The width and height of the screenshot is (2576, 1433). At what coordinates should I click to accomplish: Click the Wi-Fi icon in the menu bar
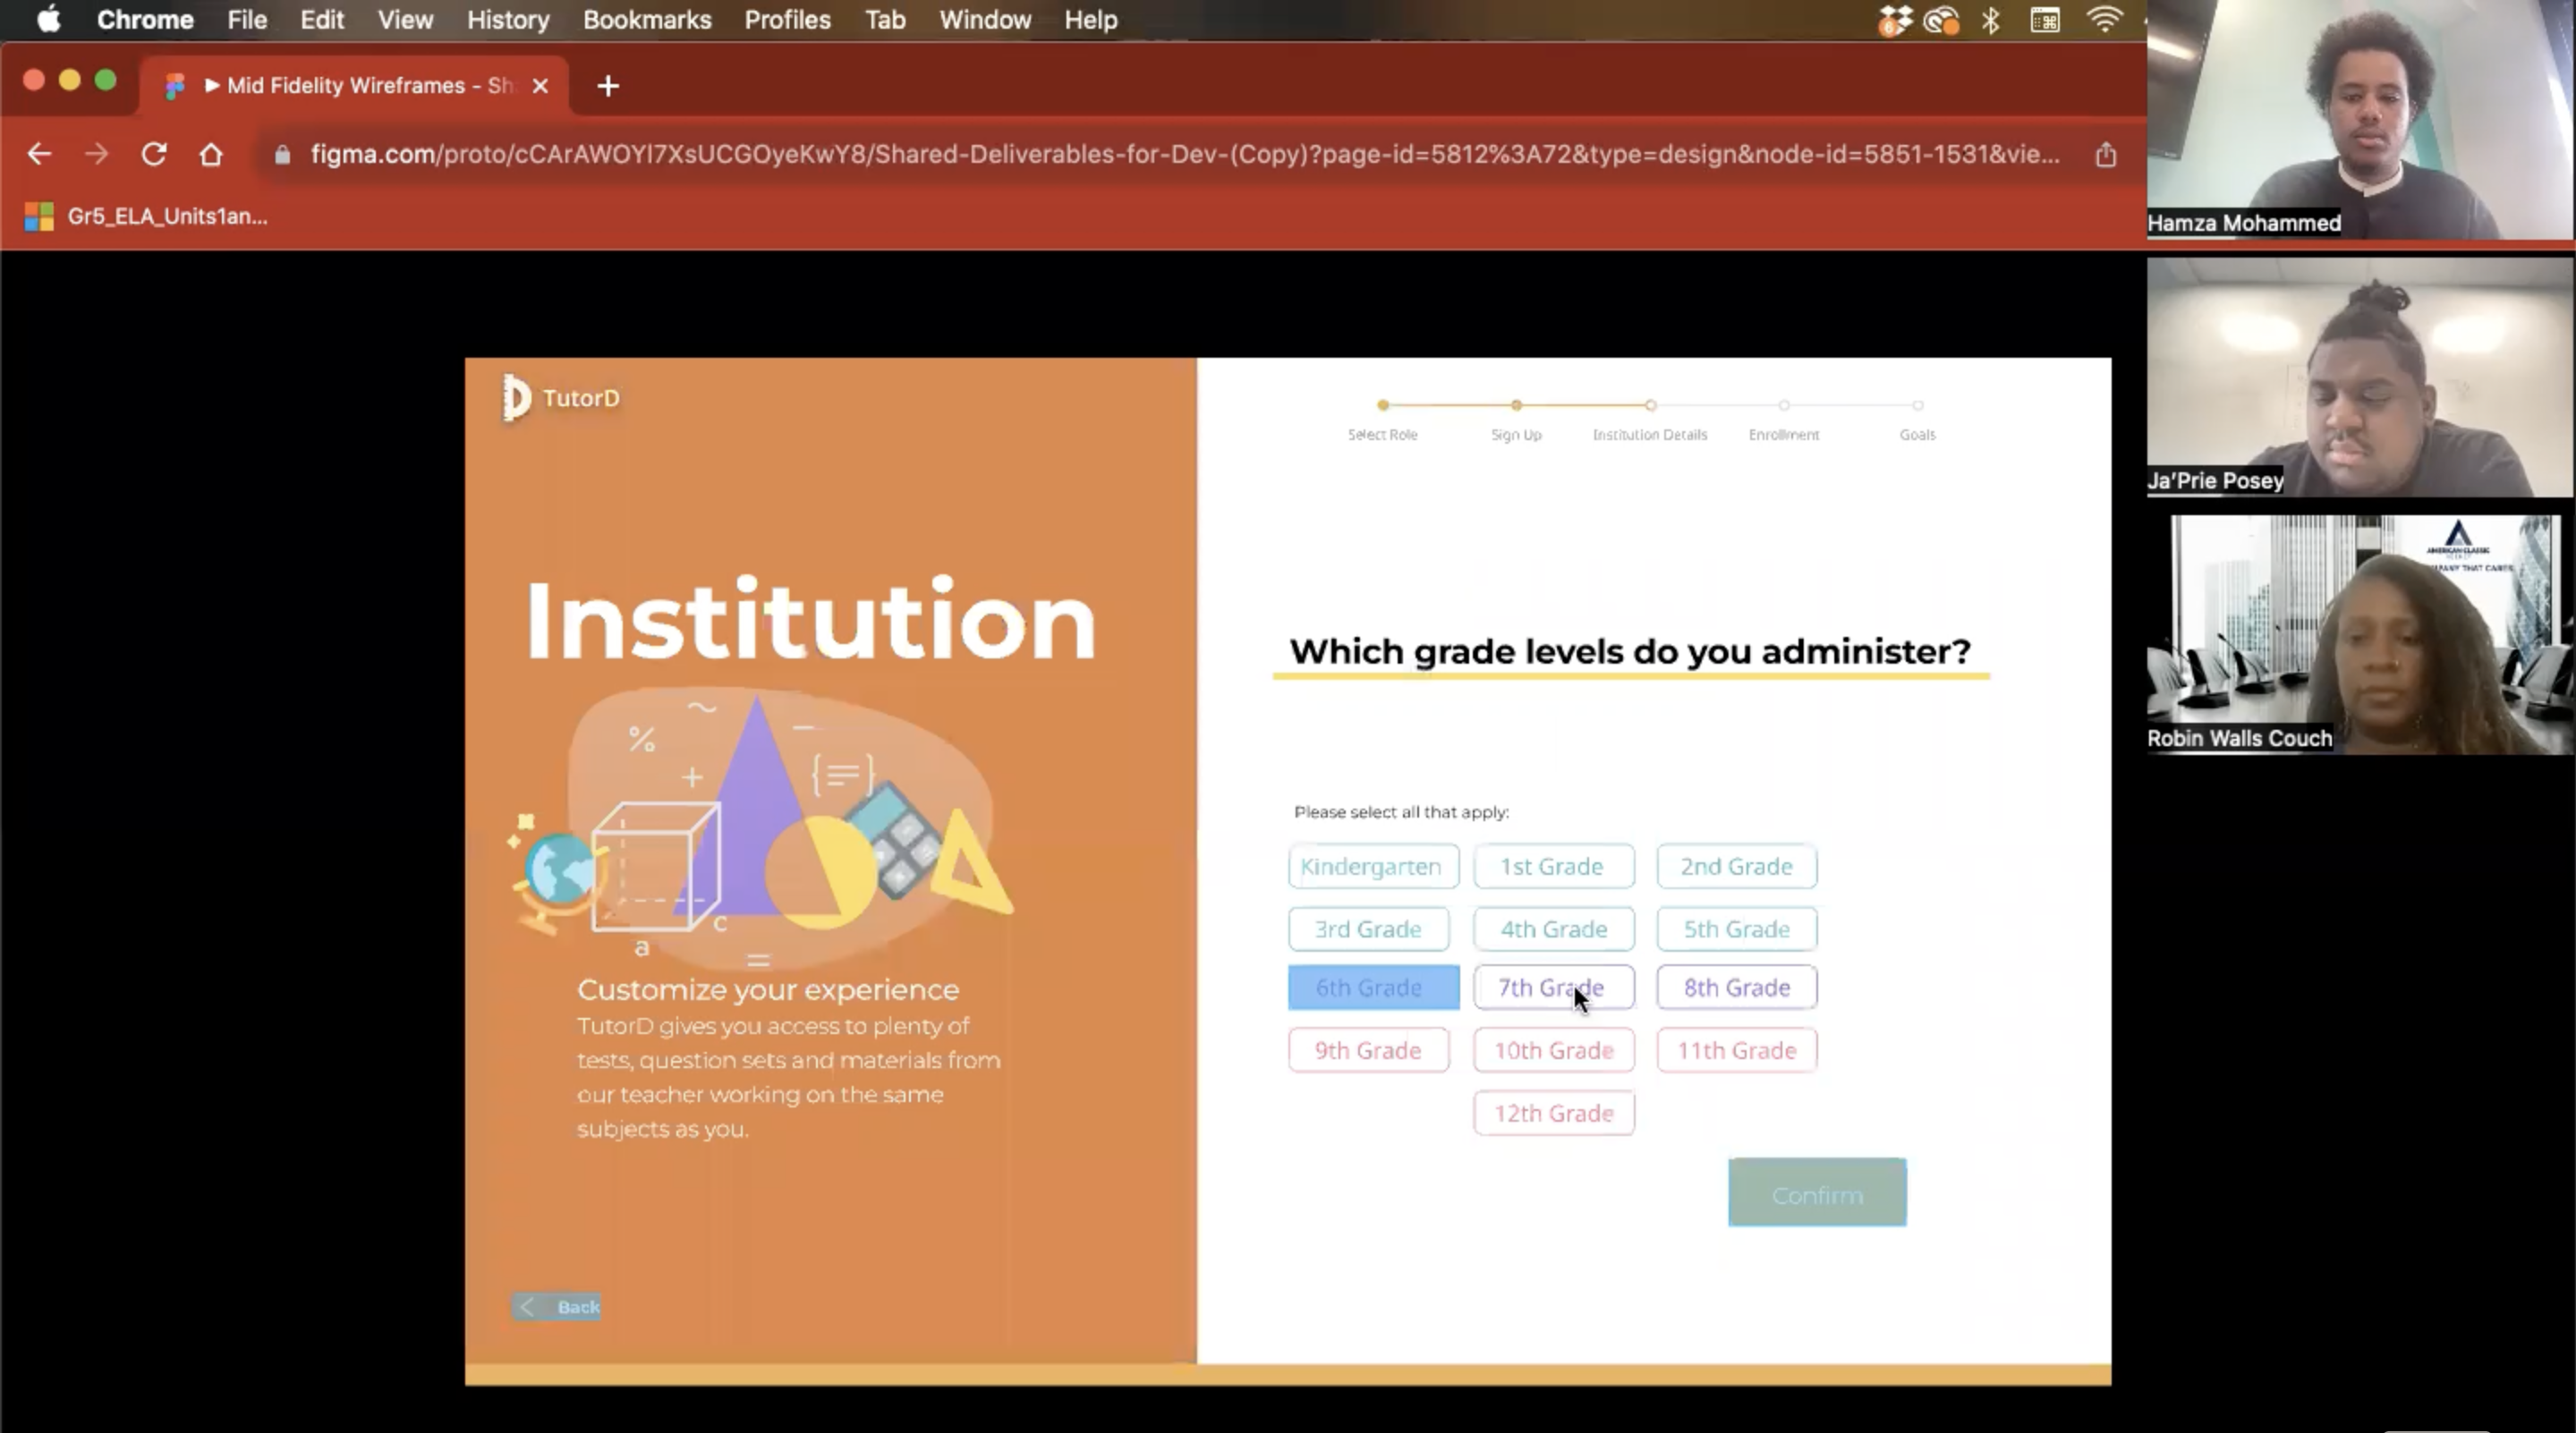coord(2105,19)
